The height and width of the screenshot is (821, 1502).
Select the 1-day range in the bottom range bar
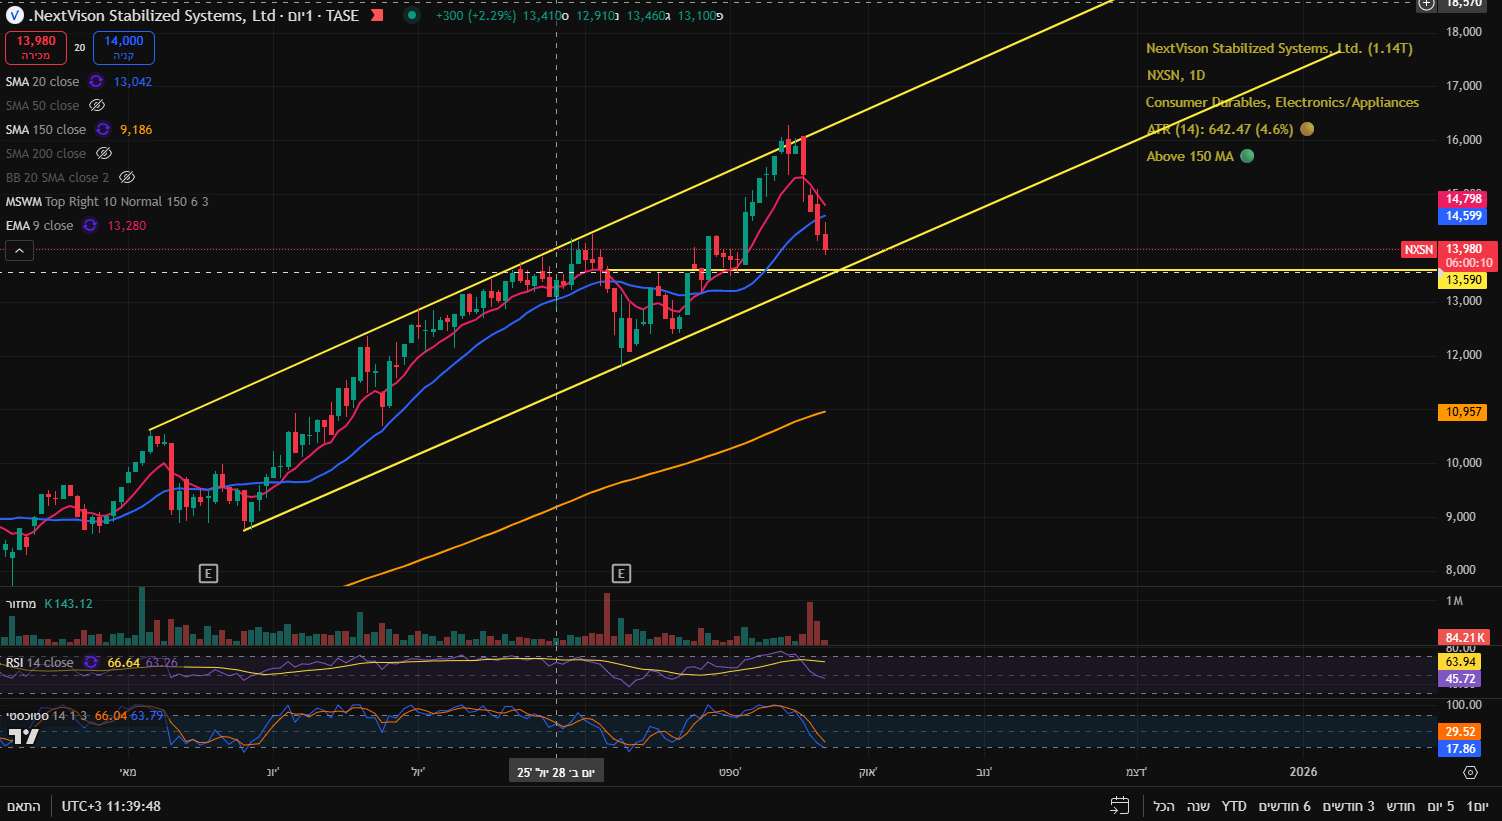coord(1477,806)
